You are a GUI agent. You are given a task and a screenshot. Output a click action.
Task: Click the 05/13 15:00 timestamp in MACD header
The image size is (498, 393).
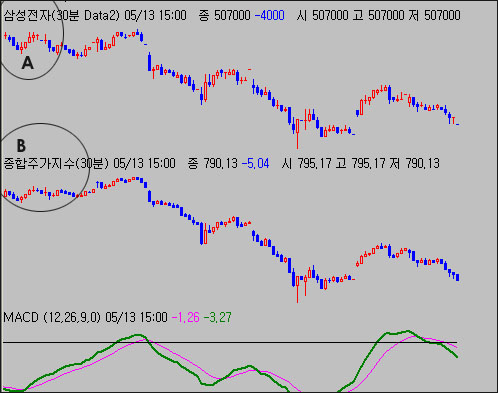[x=136, y=317]
